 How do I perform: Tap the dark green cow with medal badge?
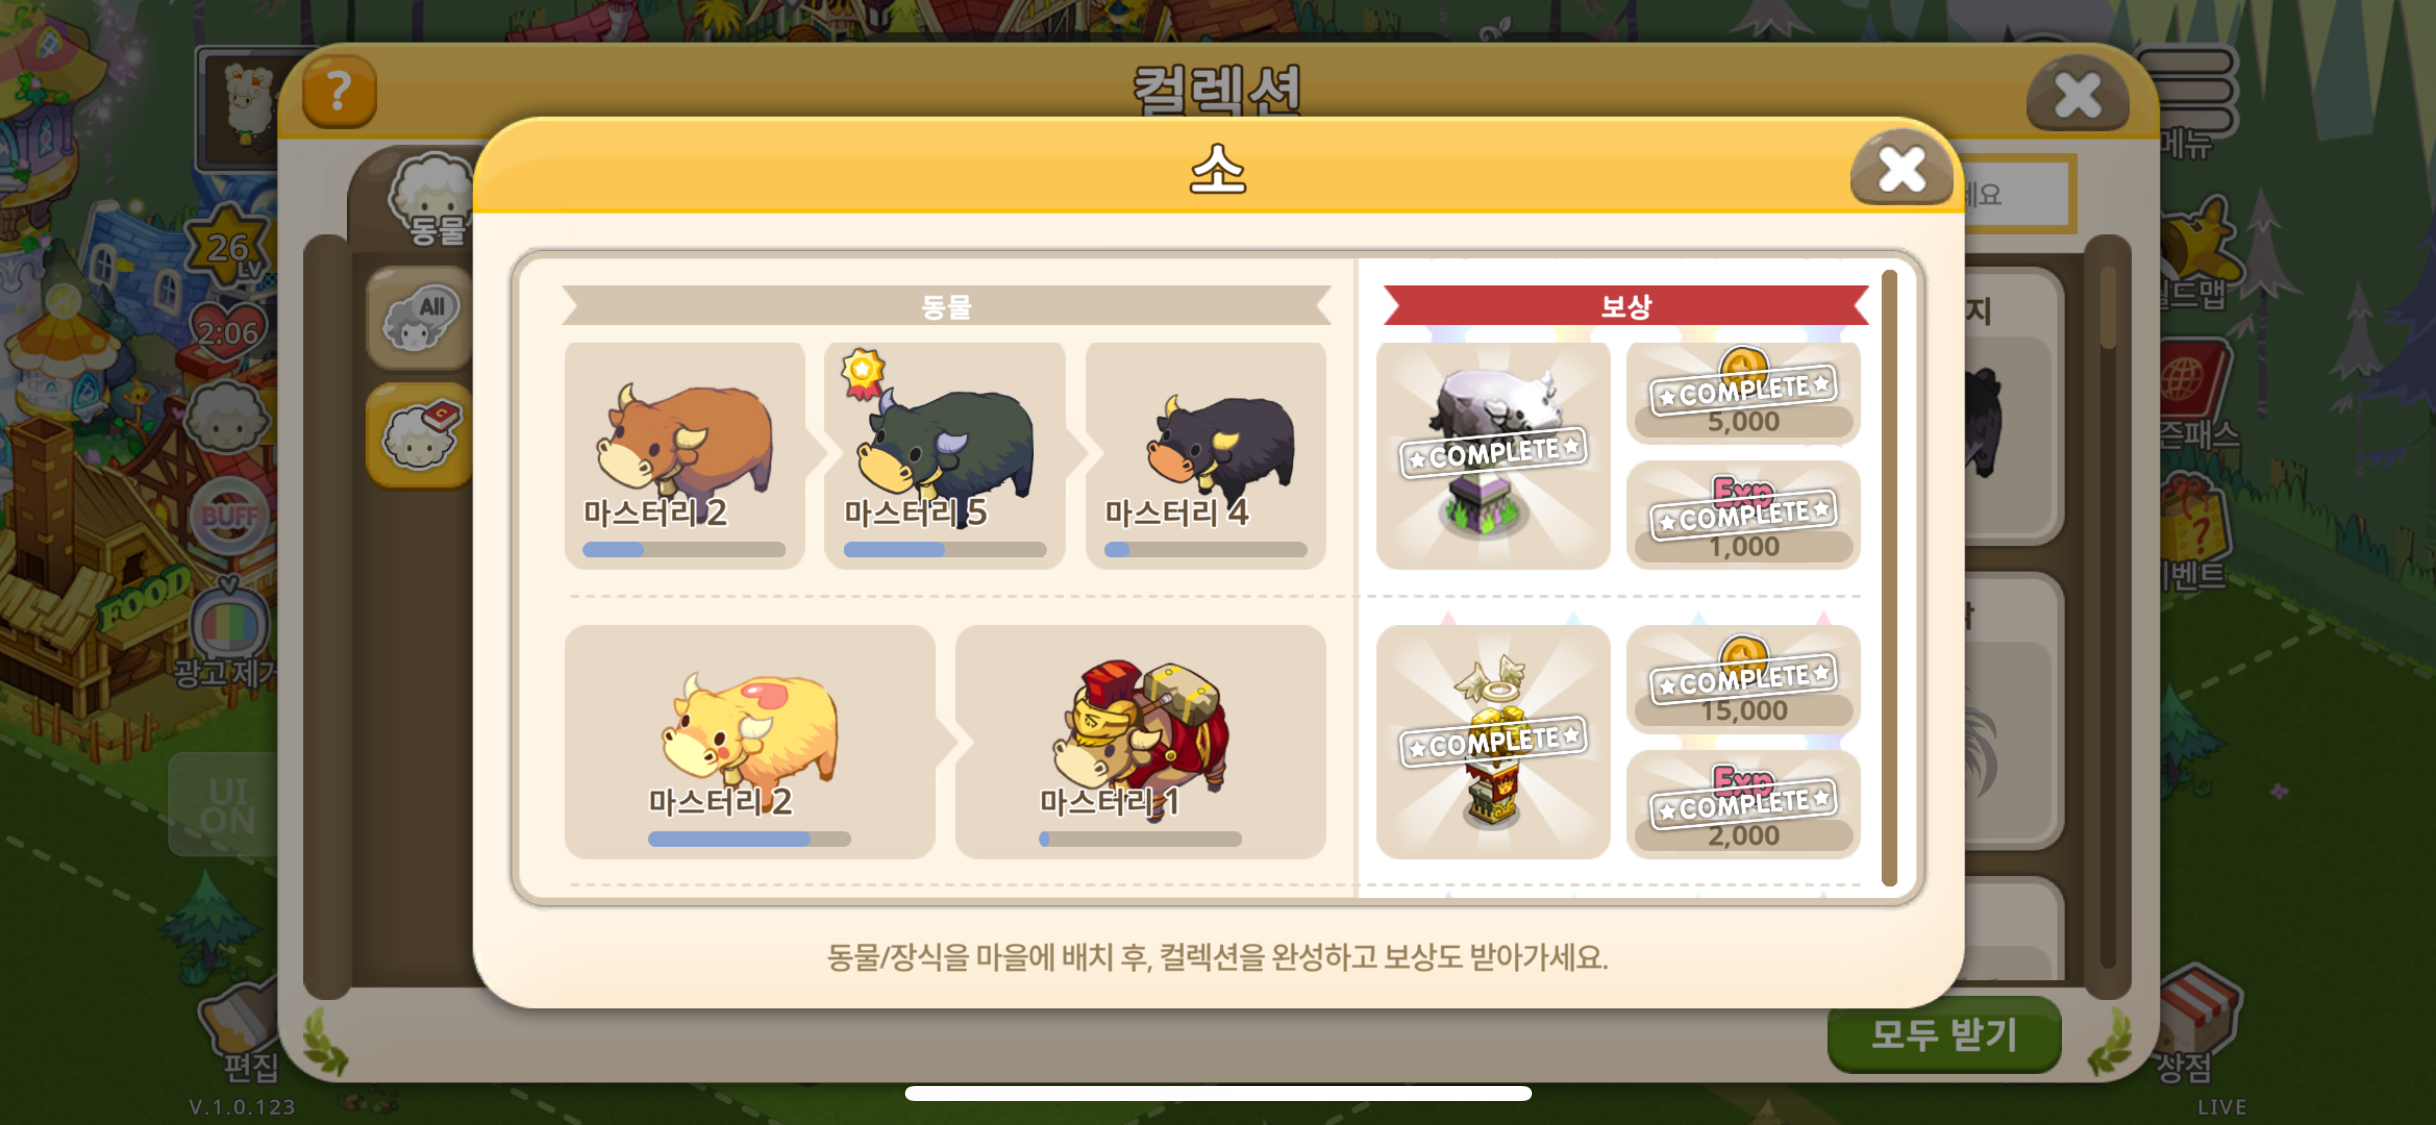pyautogui.click(x=945, y=456)
